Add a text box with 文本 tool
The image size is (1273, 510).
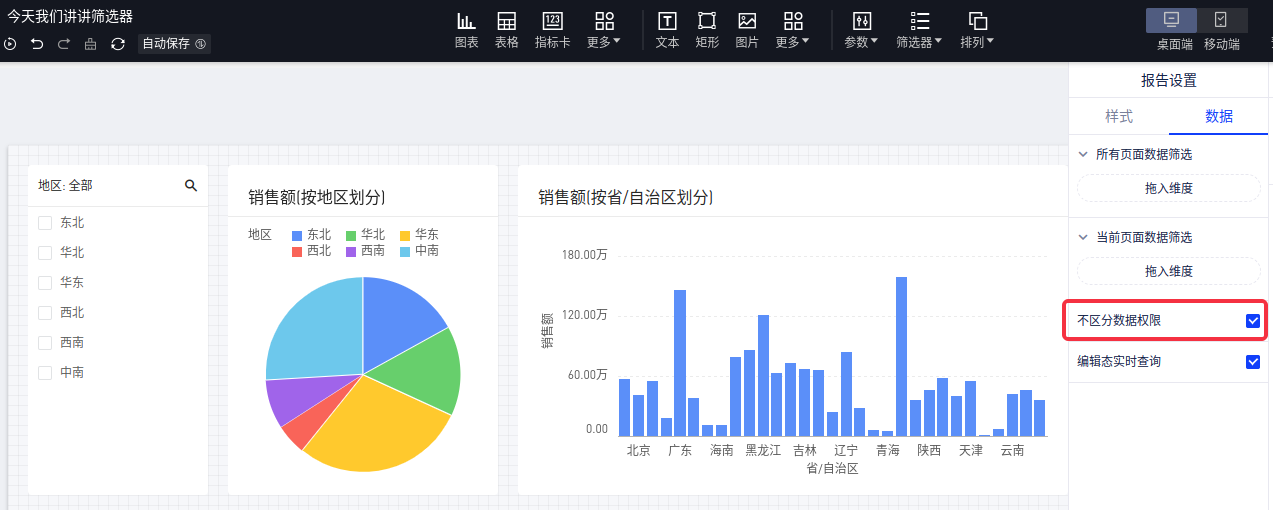[667, 30]
